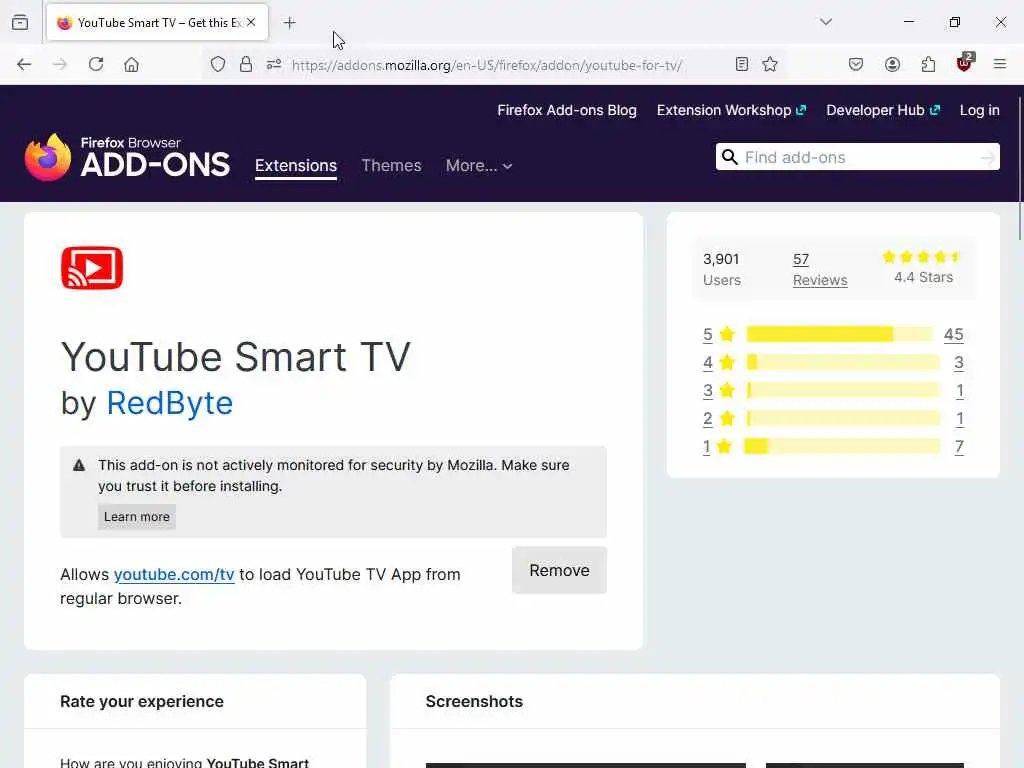
Task: Close the YouTube Smart TV tab
Action: pyautogui.click(x=251, y=22)
